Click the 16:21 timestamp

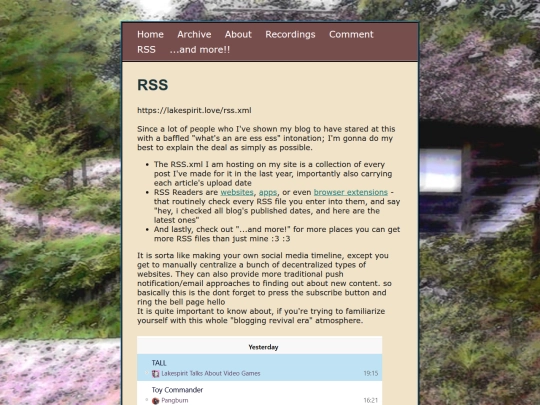click(x=371, y=401)
